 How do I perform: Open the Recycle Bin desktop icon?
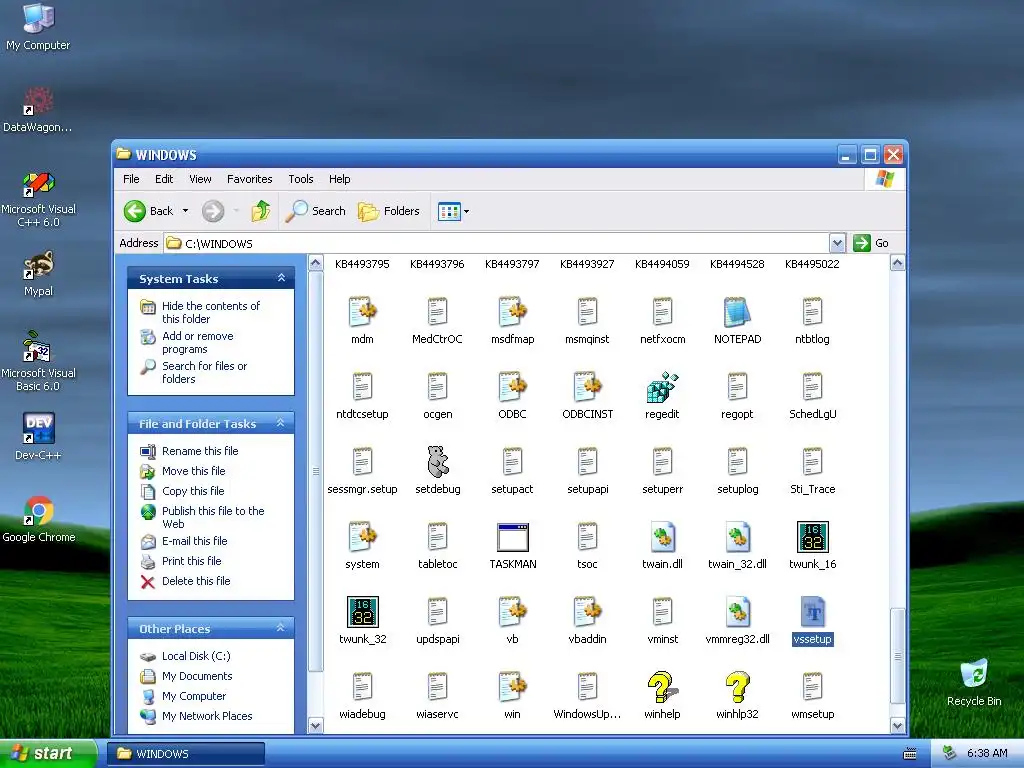click(x=974, y=683)
